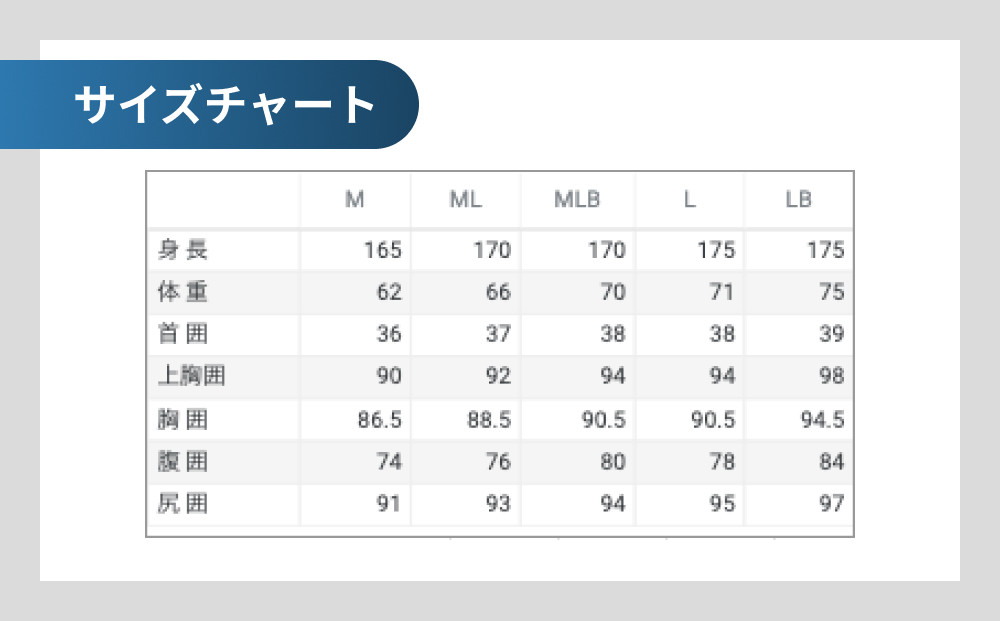Click the 体重 row label
The image size is (1000, 621).
coord(183,291)
